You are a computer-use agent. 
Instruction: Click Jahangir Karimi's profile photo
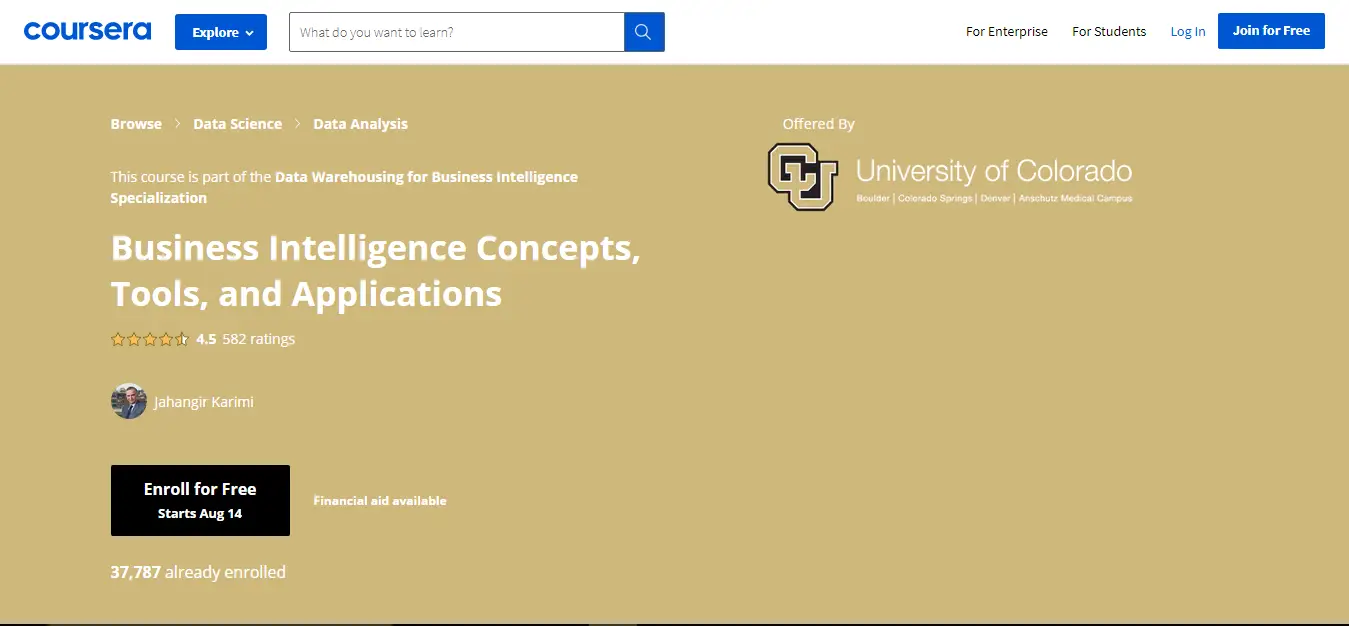coord(129,401)
